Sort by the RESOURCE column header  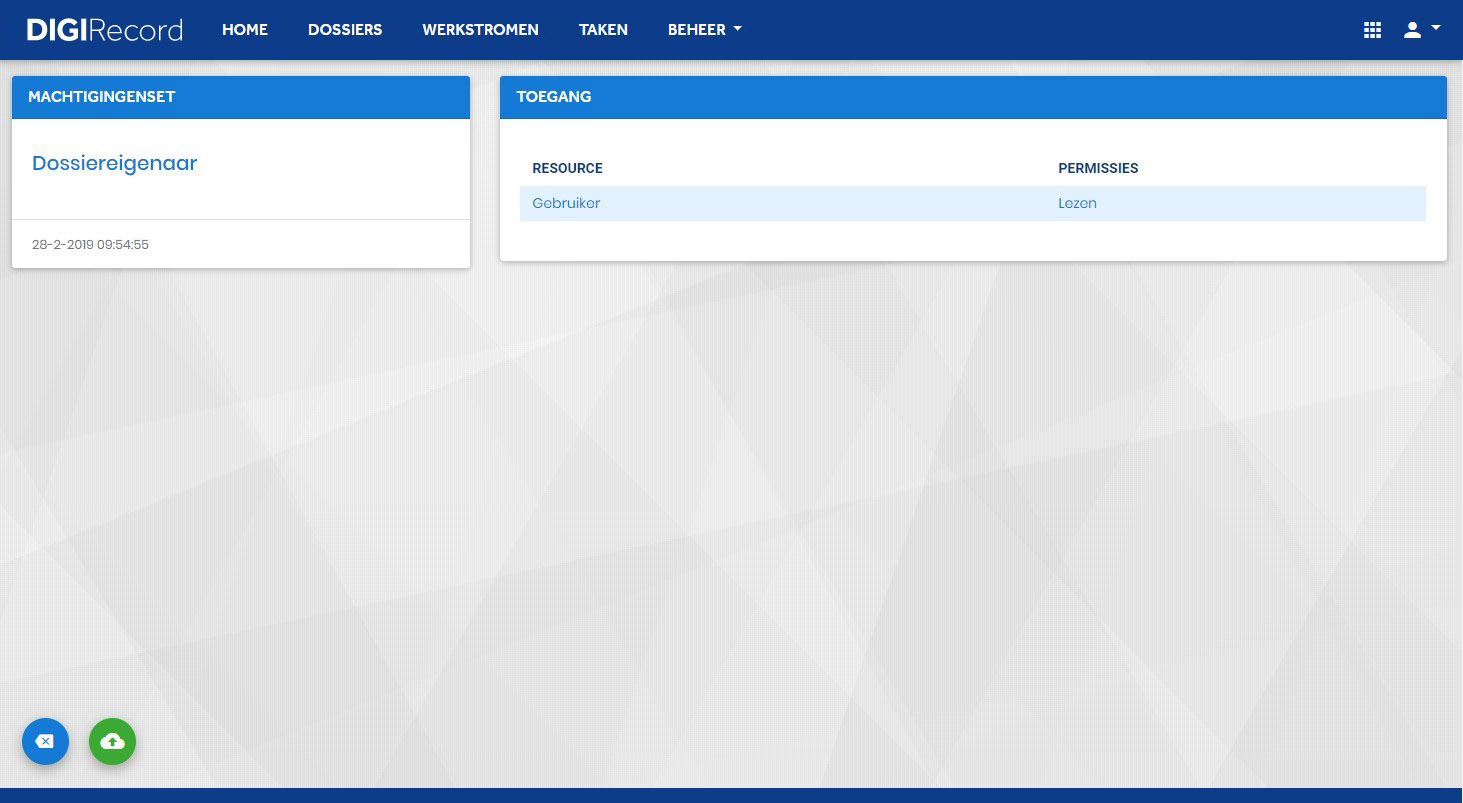coord(567,168)
